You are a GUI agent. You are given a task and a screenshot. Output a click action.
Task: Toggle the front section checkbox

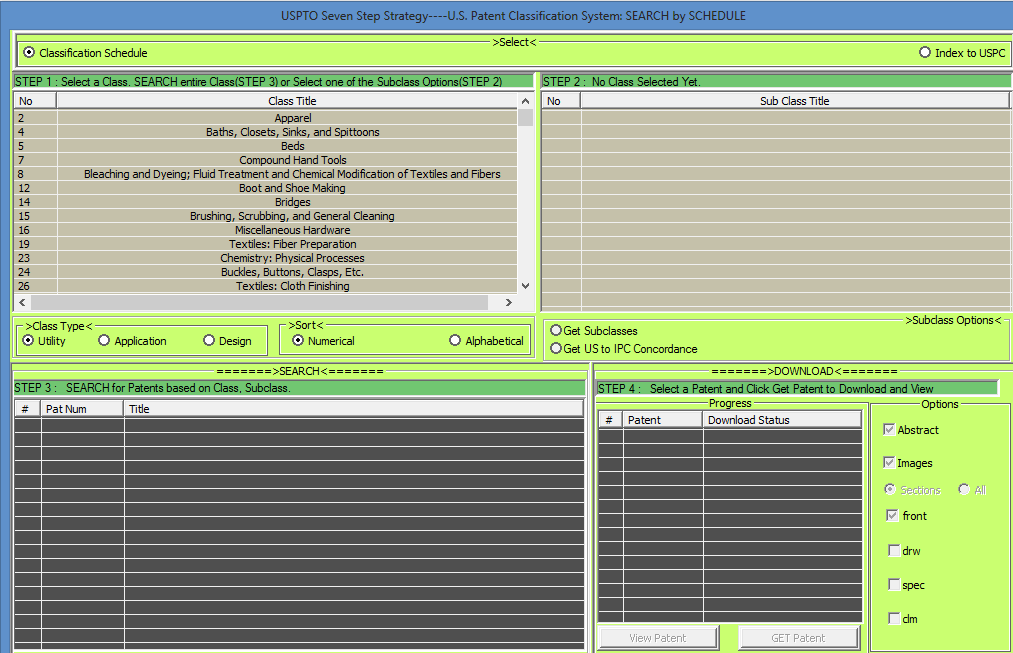tap(892, 515)
